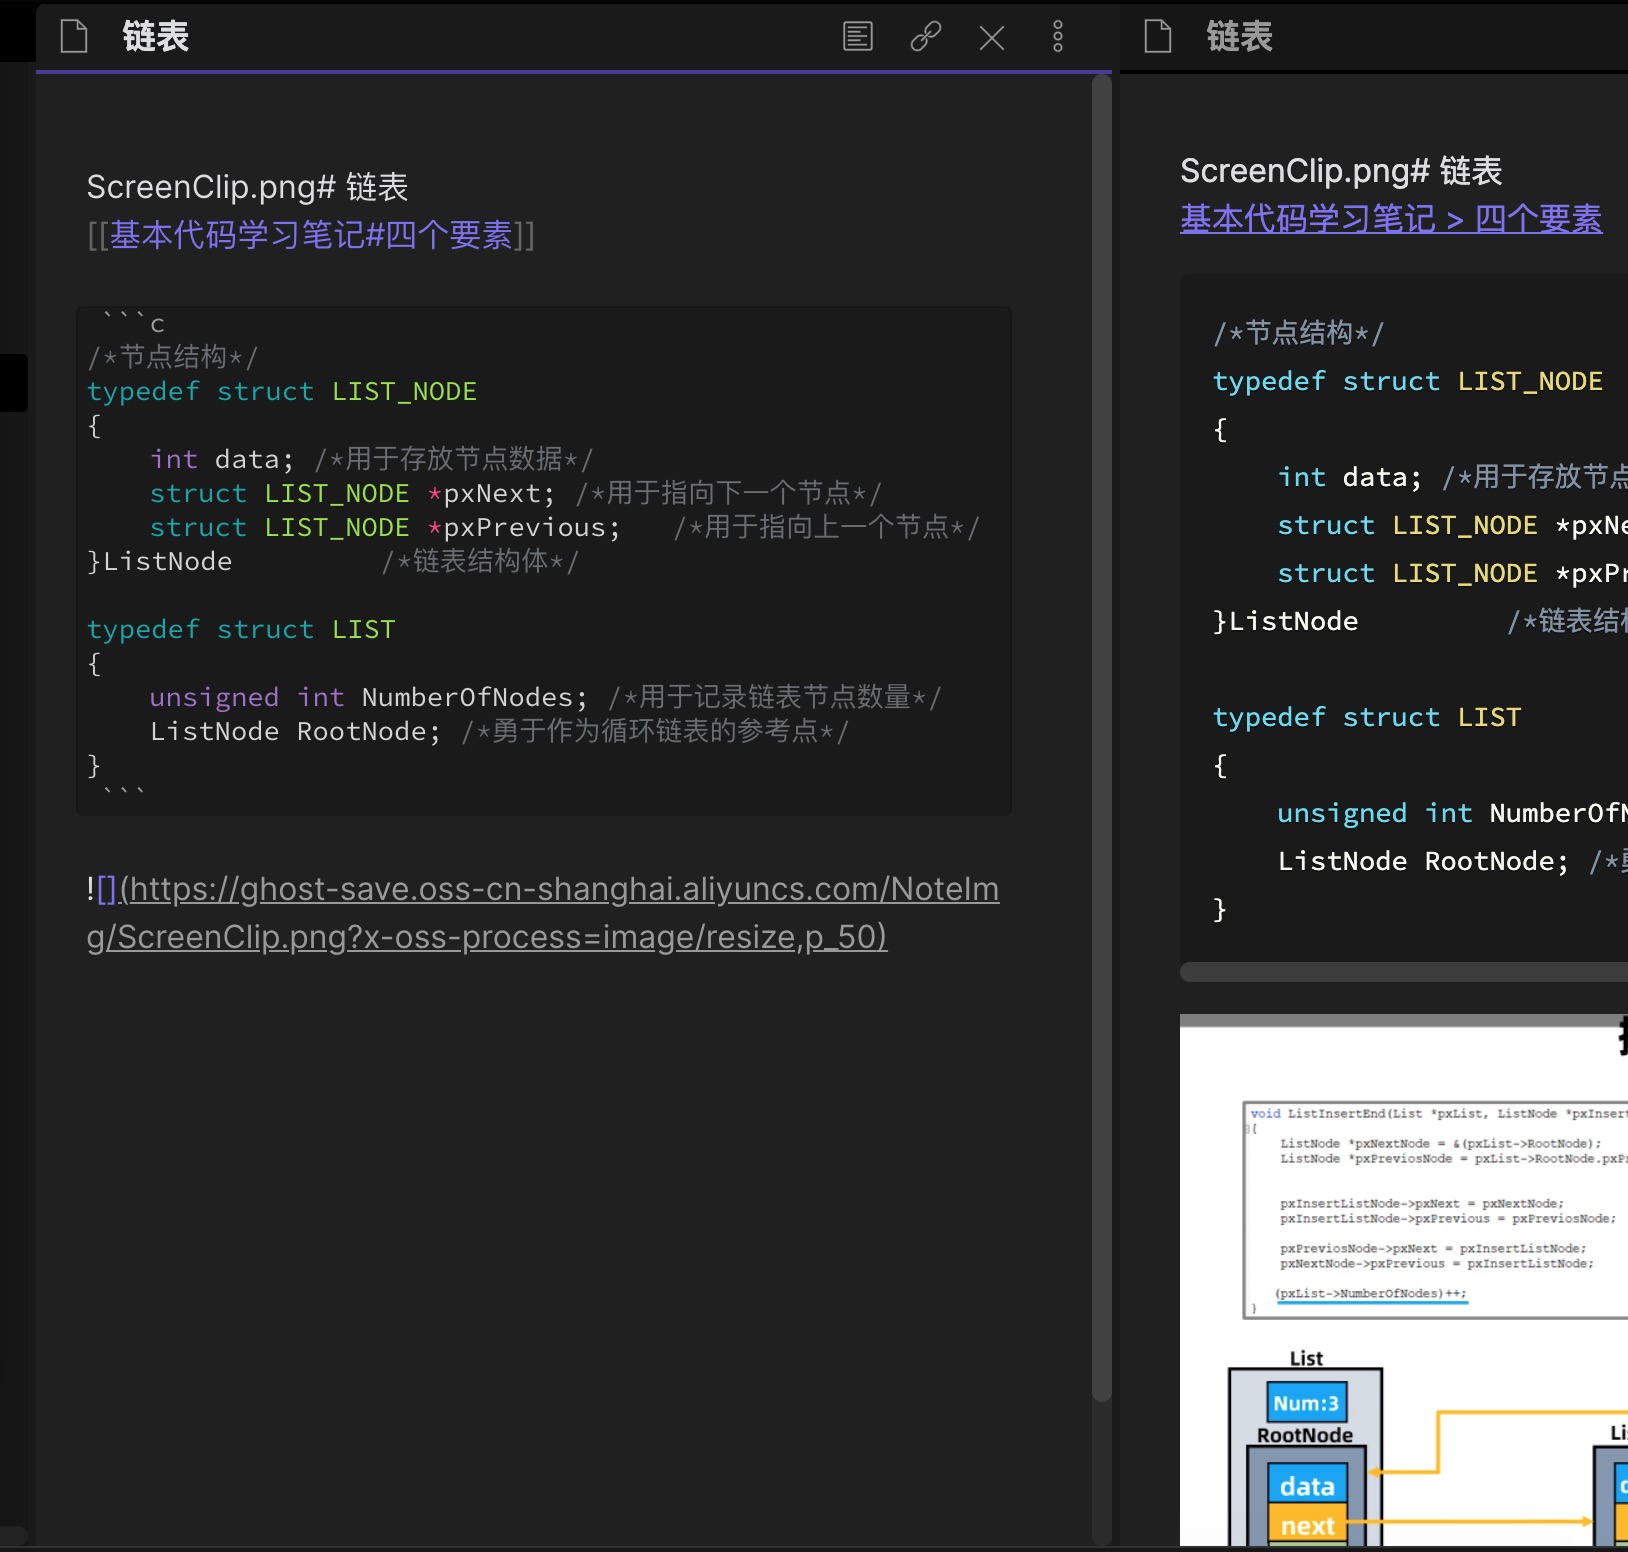This screenshot has height=1552, width=1628.
Task: Click the ```c code fence opening line
Action: pos(133,322)
